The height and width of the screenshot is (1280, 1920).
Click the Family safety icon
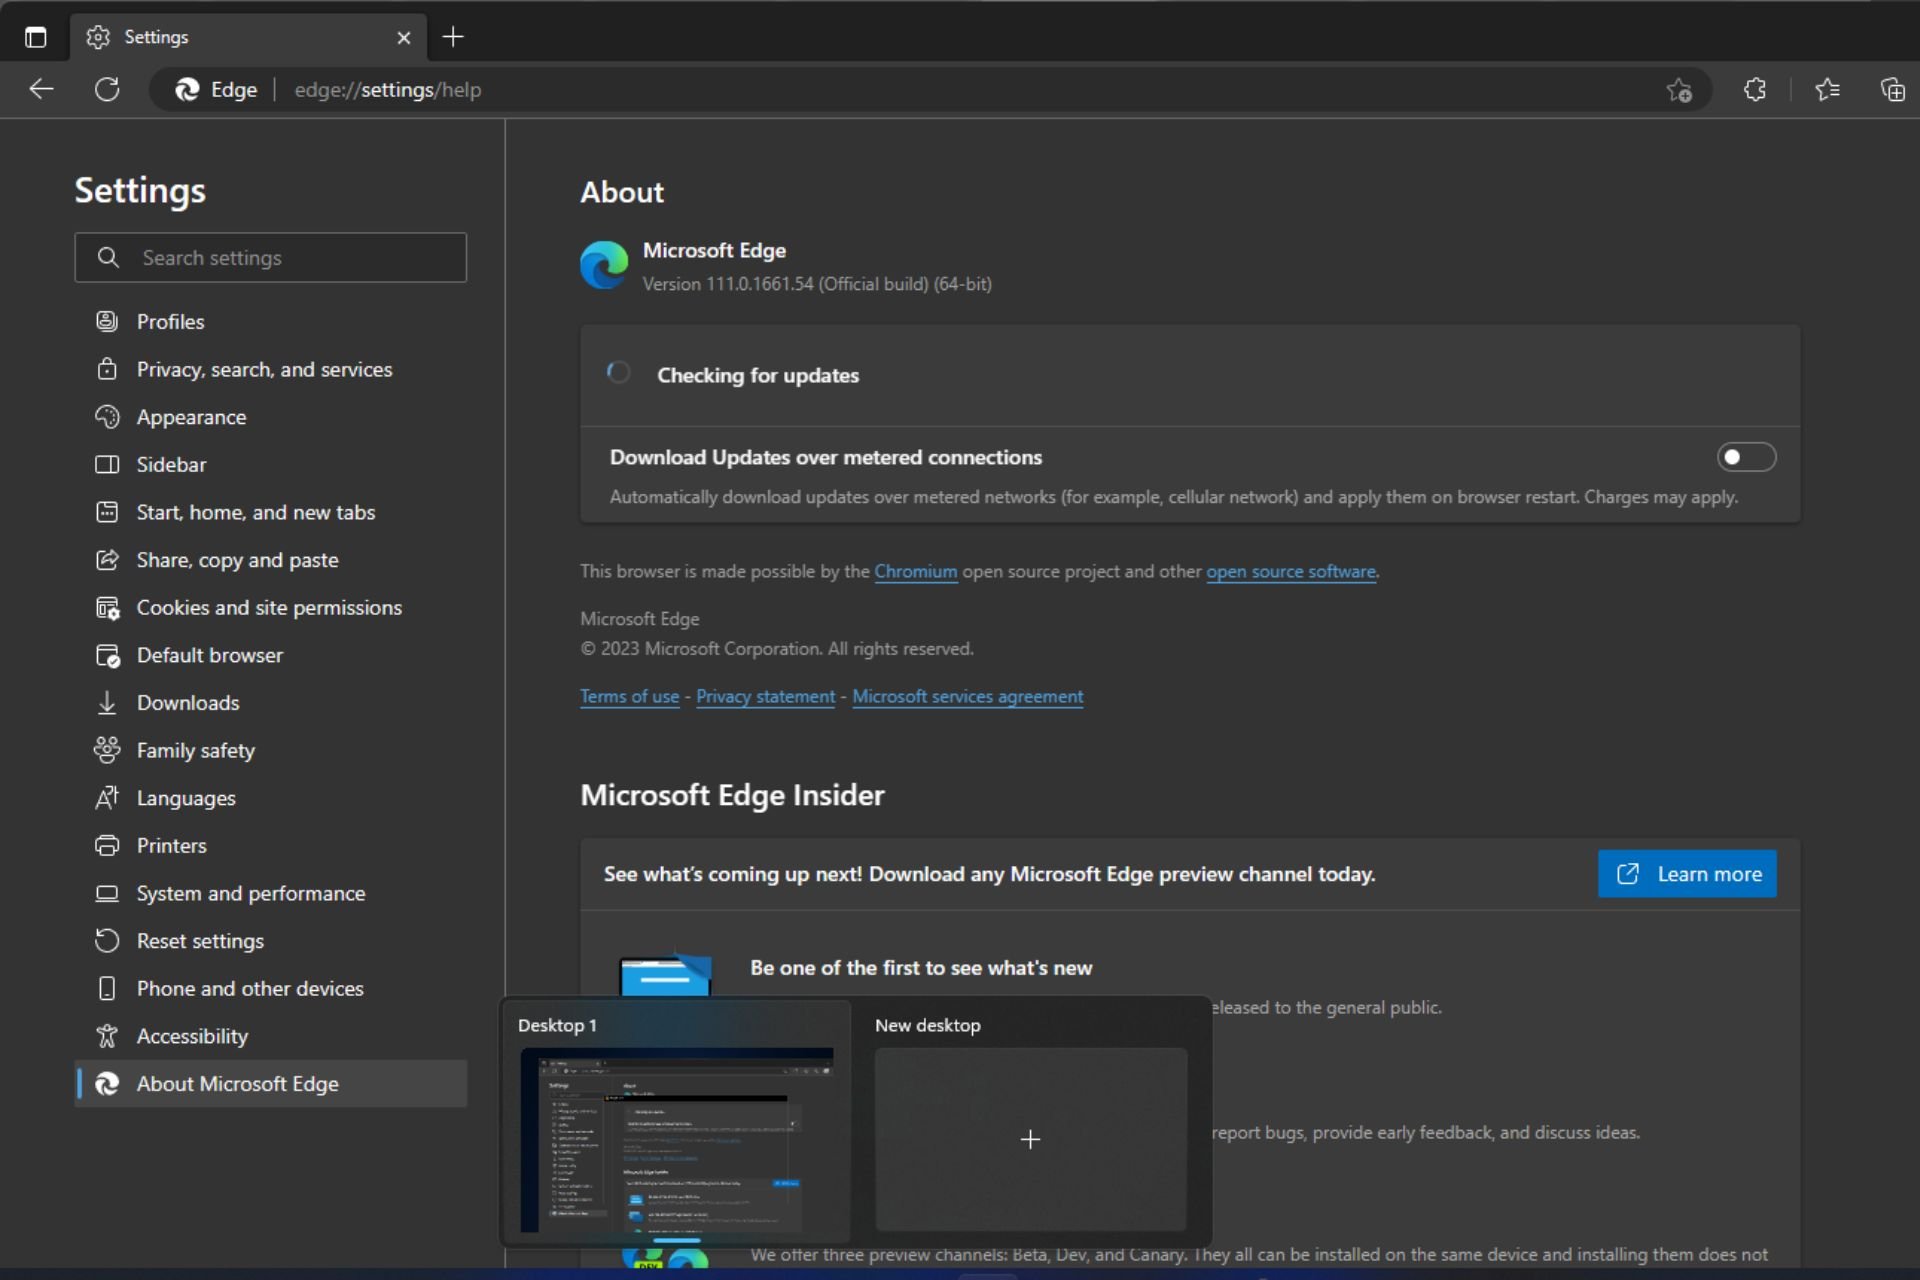tap(107, 750)
